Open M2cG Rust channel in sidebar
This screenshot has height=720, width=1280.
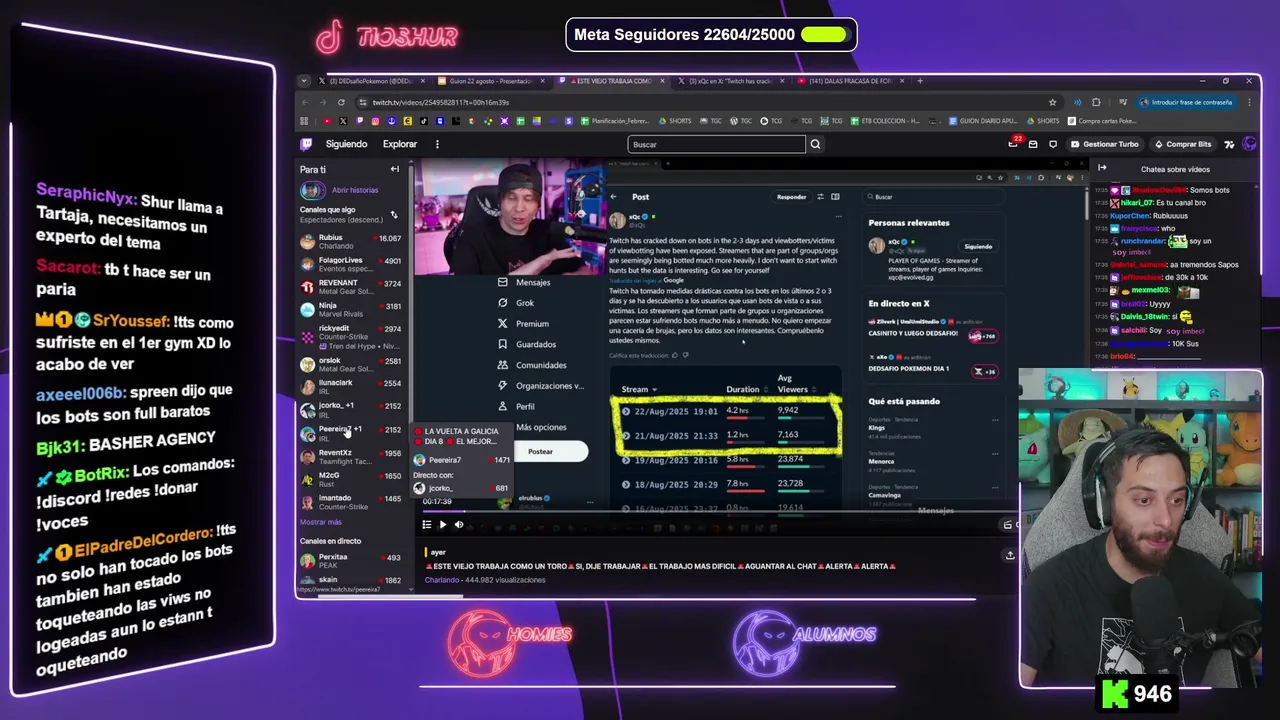coord(351,479)
